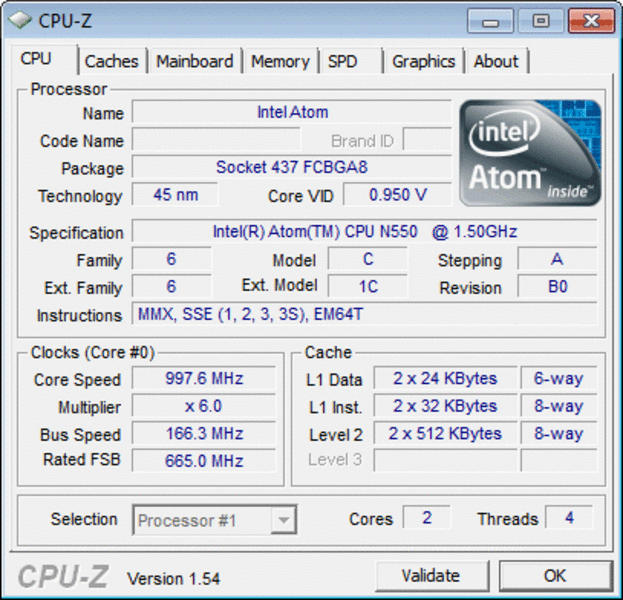
Task: Open the Graphics tab
Action: click(424, 62)
